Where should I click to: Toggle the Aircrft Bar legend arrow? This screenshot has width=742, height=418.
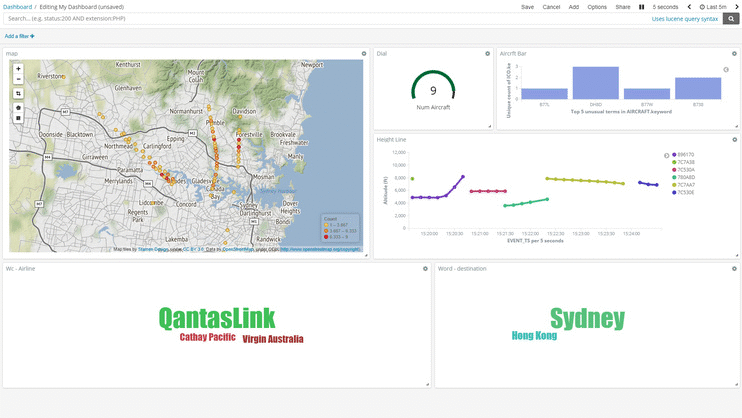[726, 70]
